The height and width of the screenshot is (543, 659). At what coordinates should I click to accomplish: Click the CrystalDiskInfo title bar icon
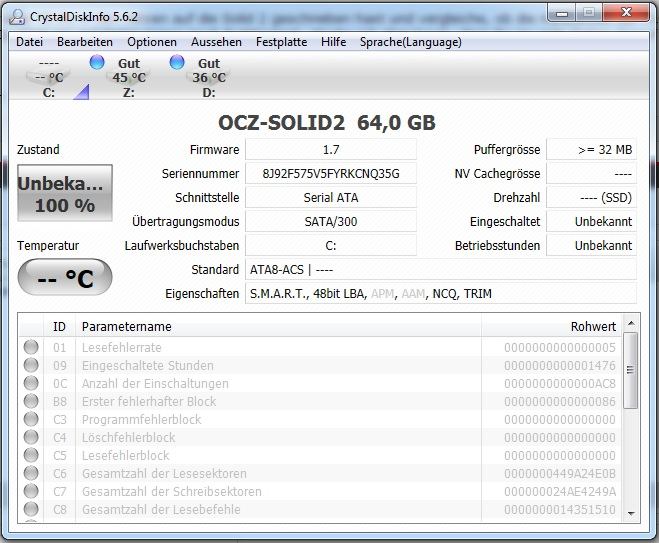coord(17,17)
